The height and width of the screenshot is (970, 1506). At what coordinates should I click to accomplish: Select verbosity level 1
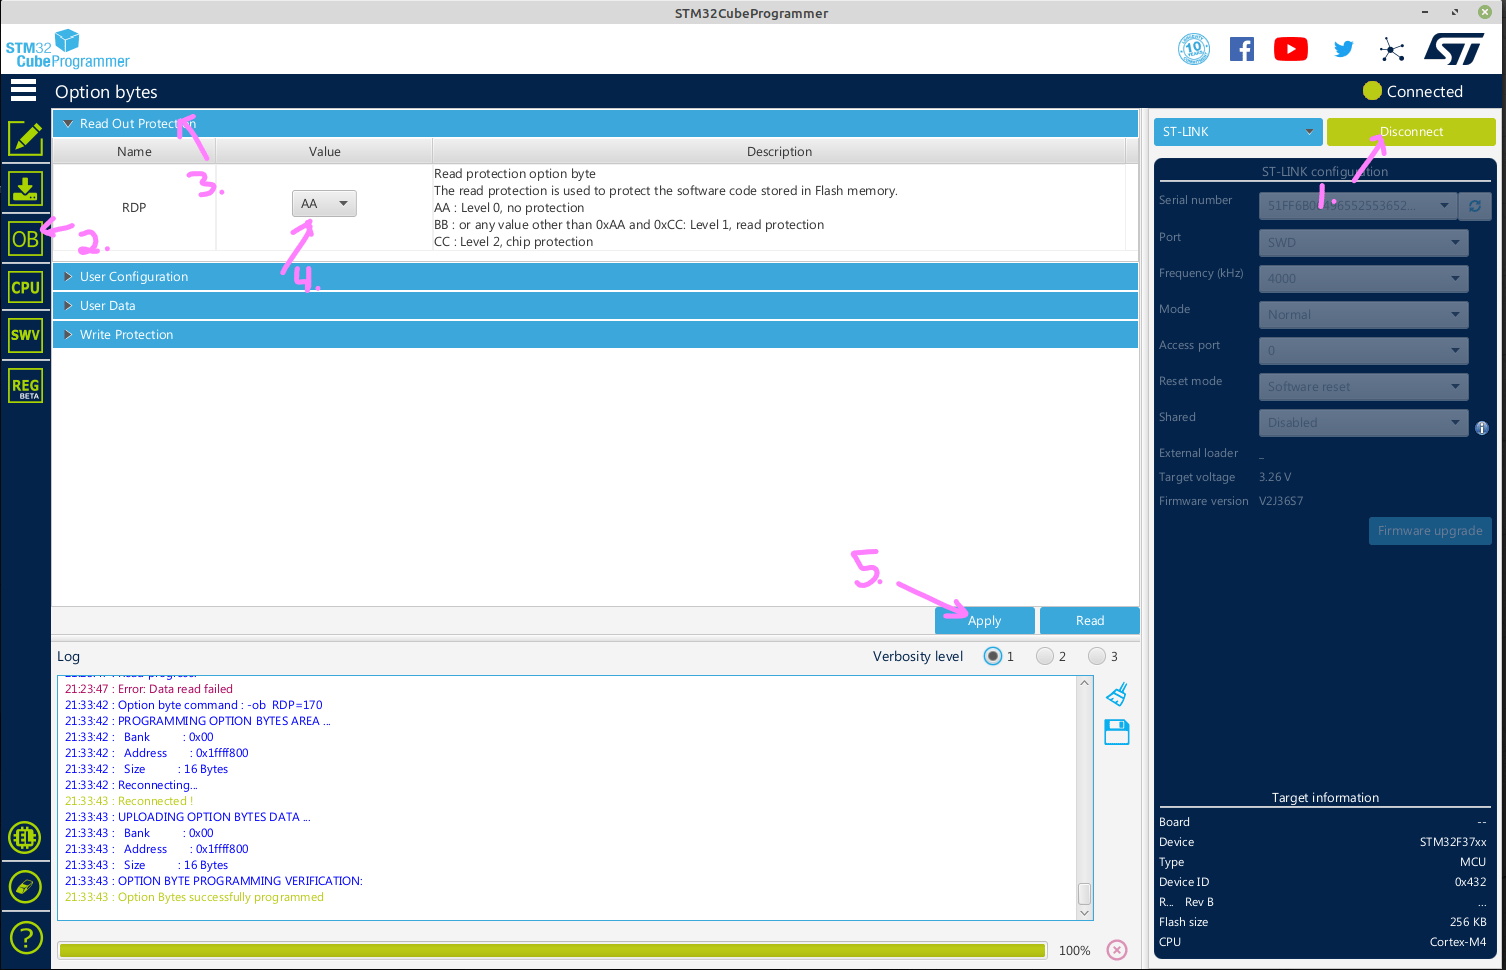click(992, 656)
